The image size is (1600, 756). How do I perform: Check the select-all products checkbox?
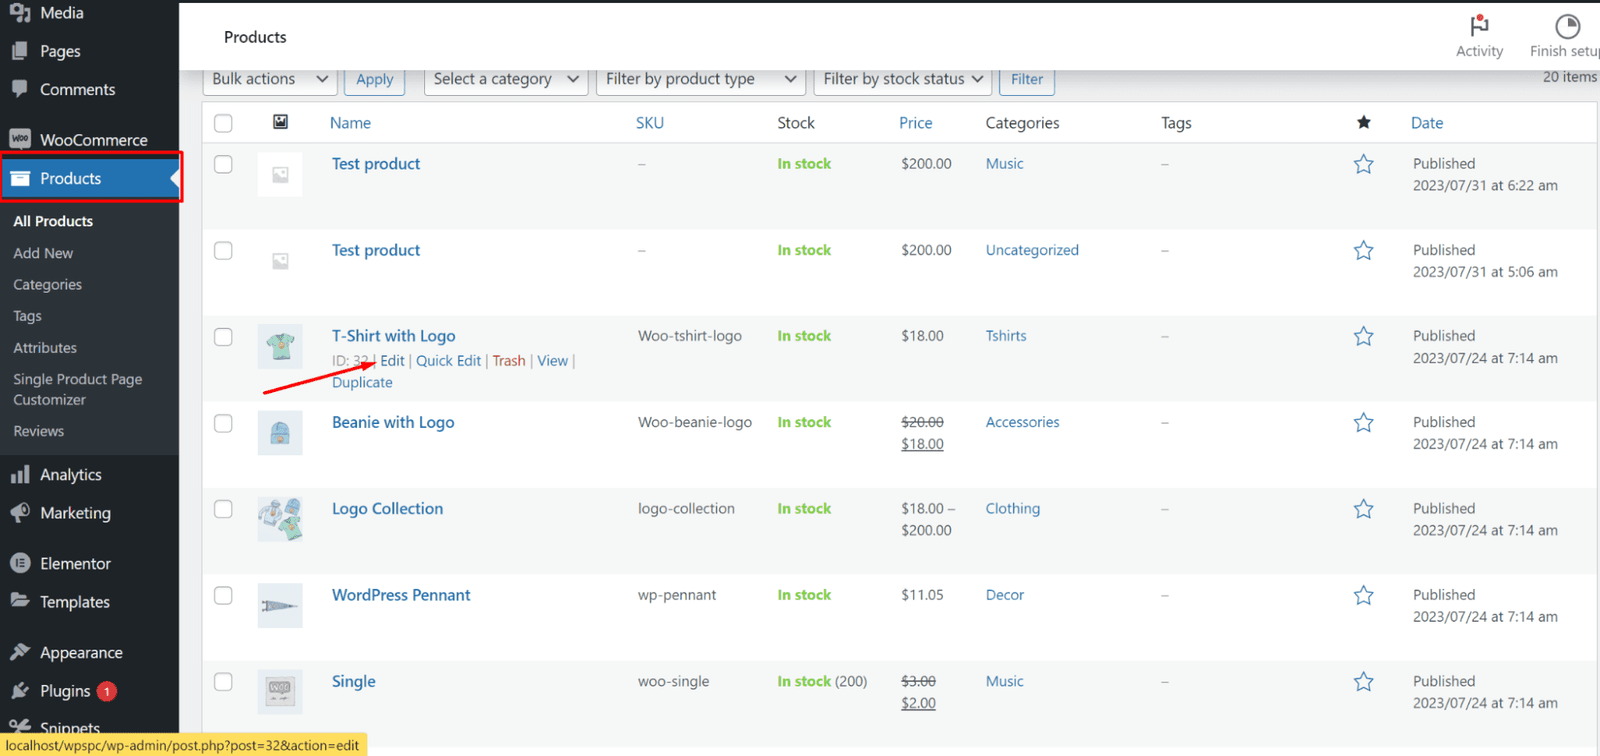(x=223, y=123)
